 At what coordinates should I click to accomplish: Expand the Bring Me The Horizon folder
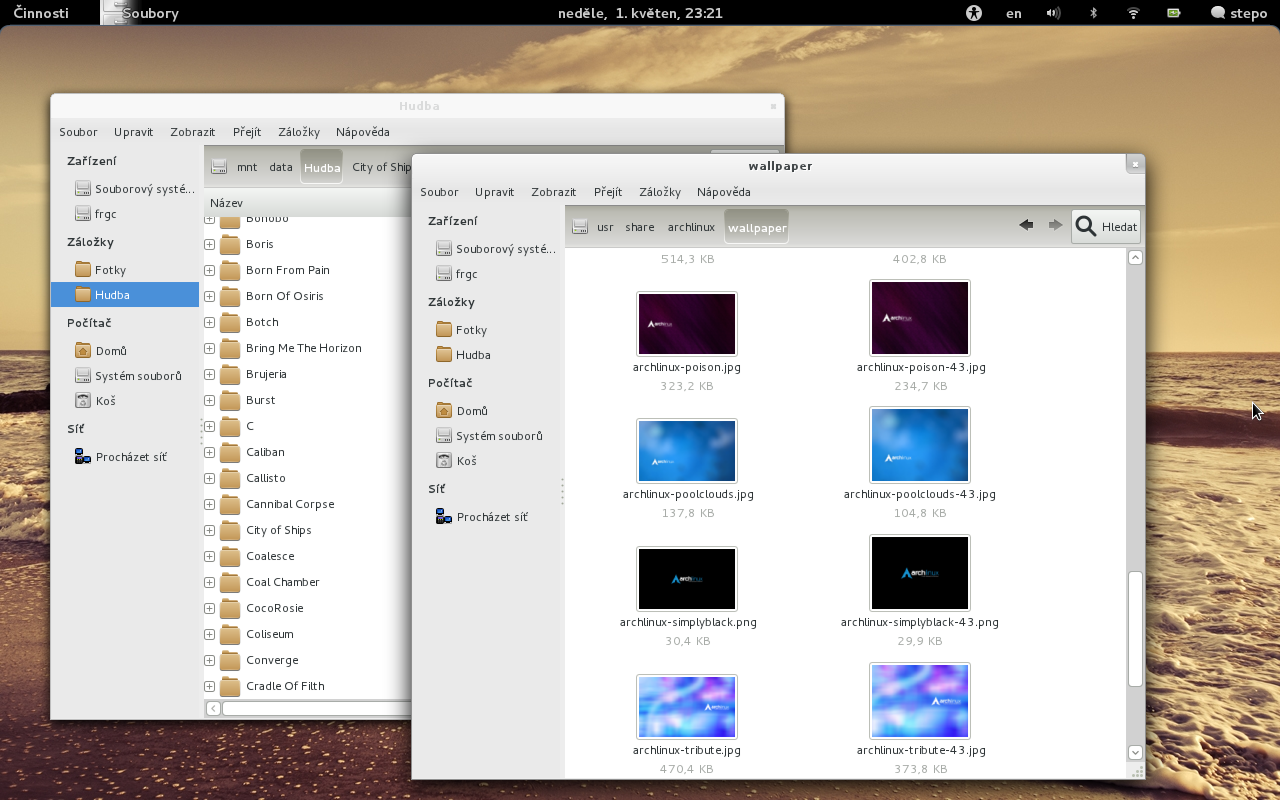pyautogui.click(x=210, y=348)
